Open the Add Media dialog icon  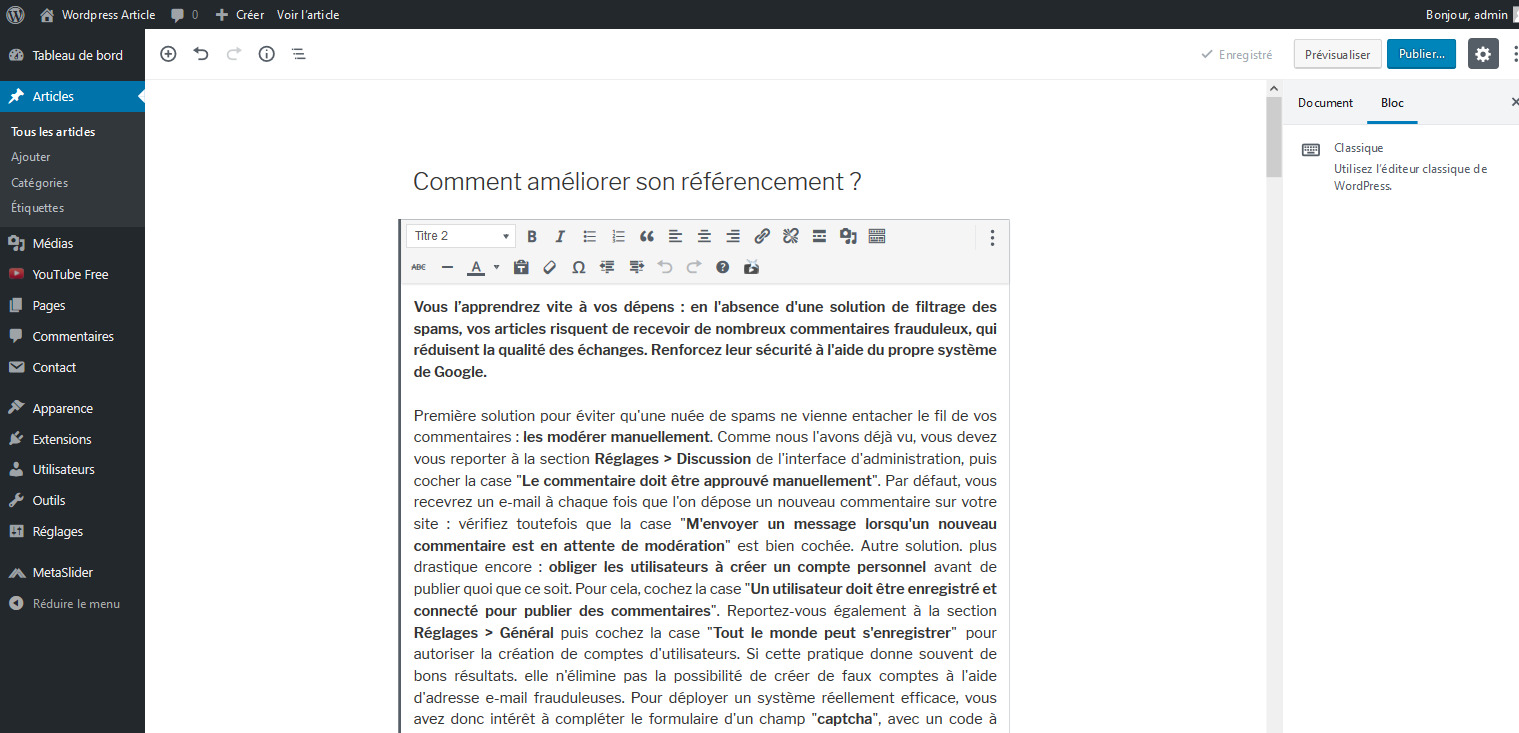pyautogui.click(x=848, y=236)
